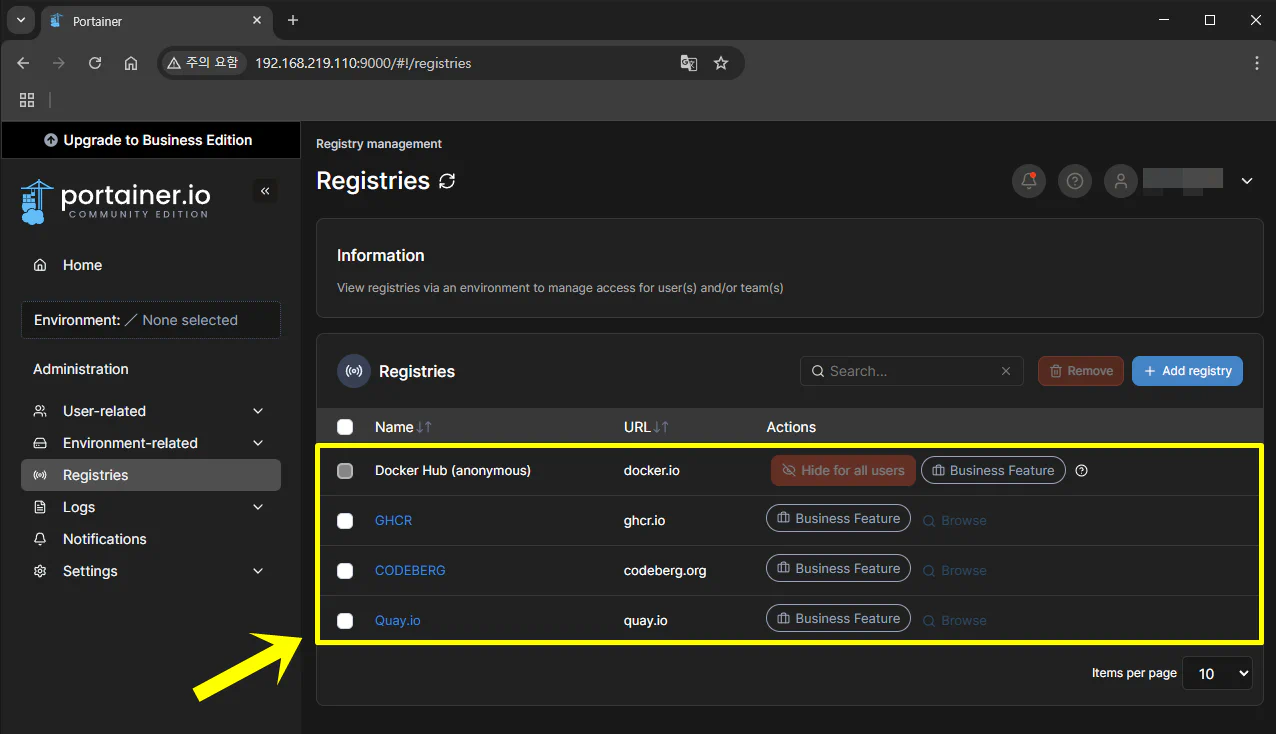Click the Upgrade to Business Edition banner
This screenshot has width=1276, height=734.
150,140
